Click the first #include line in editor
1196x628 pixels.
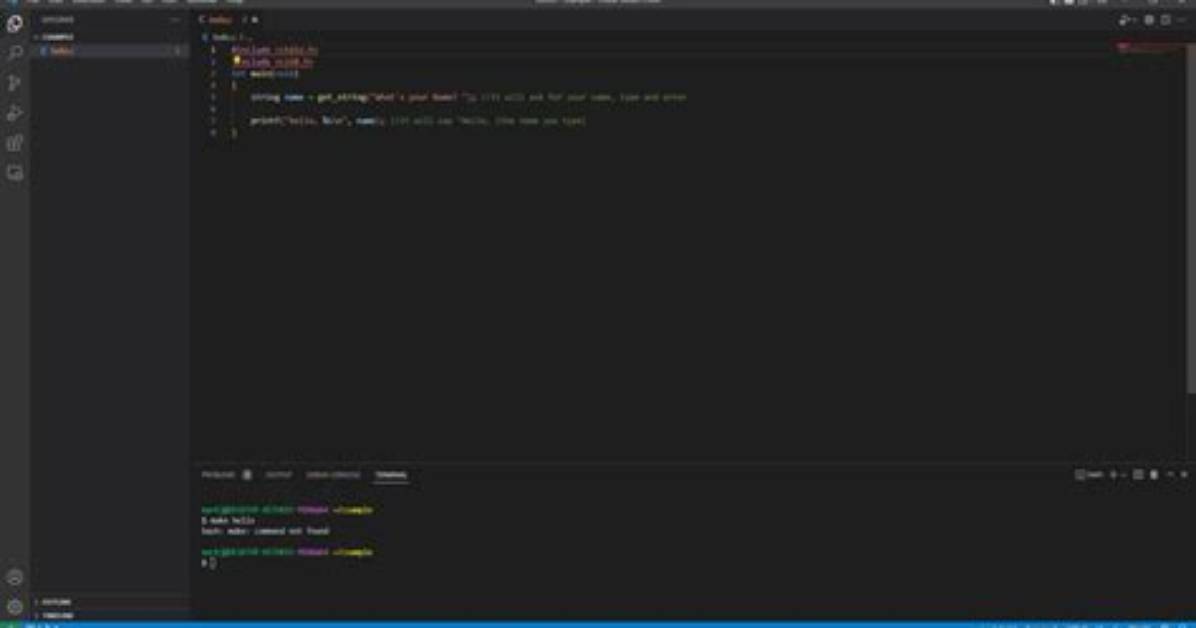pyautogui.click(x=275, y=50)
